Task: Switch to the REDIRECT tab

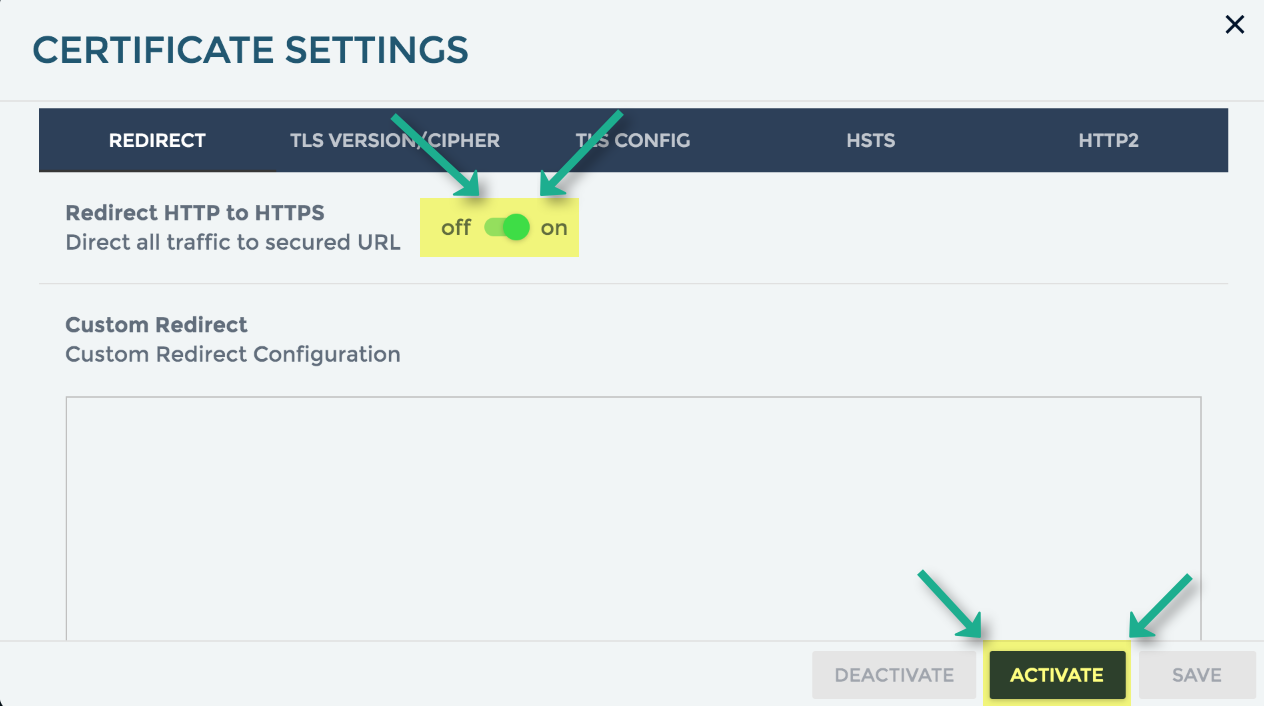Action: 157,140
